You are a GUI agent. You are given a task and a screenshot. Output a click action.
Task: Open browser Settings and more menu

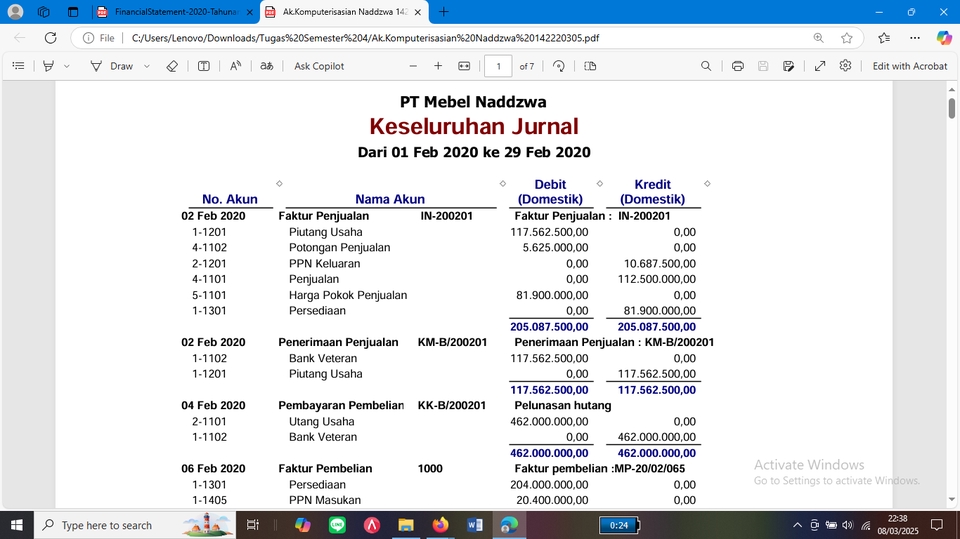[x=915, y=38]
